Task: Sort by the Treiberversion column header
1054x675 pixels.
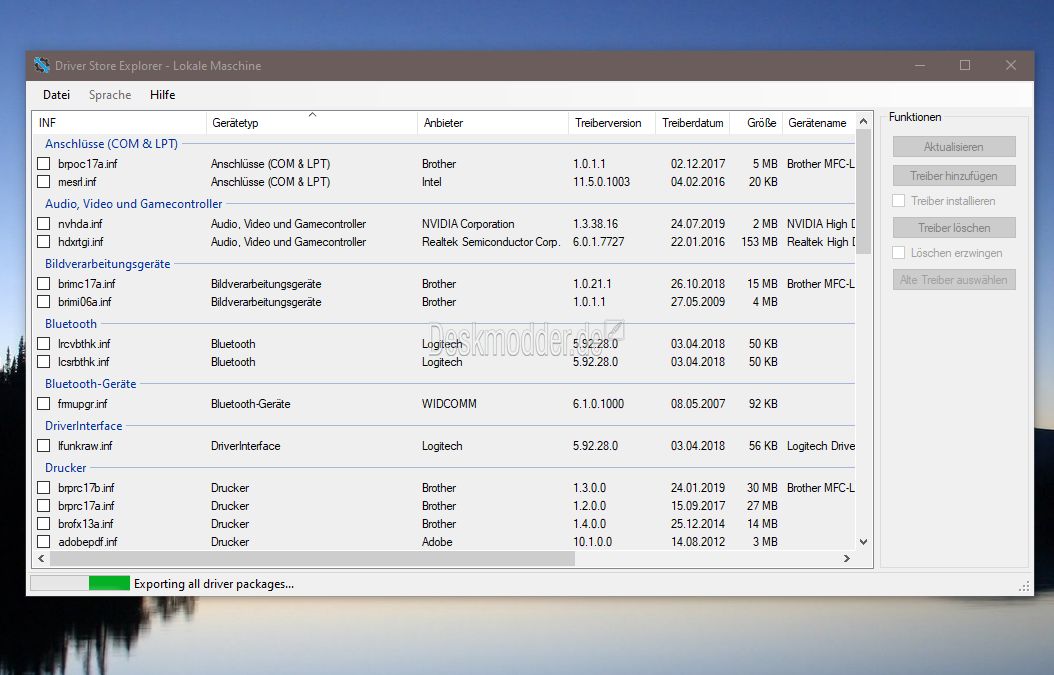Action: pyautogui.click(x=612, y=122)
